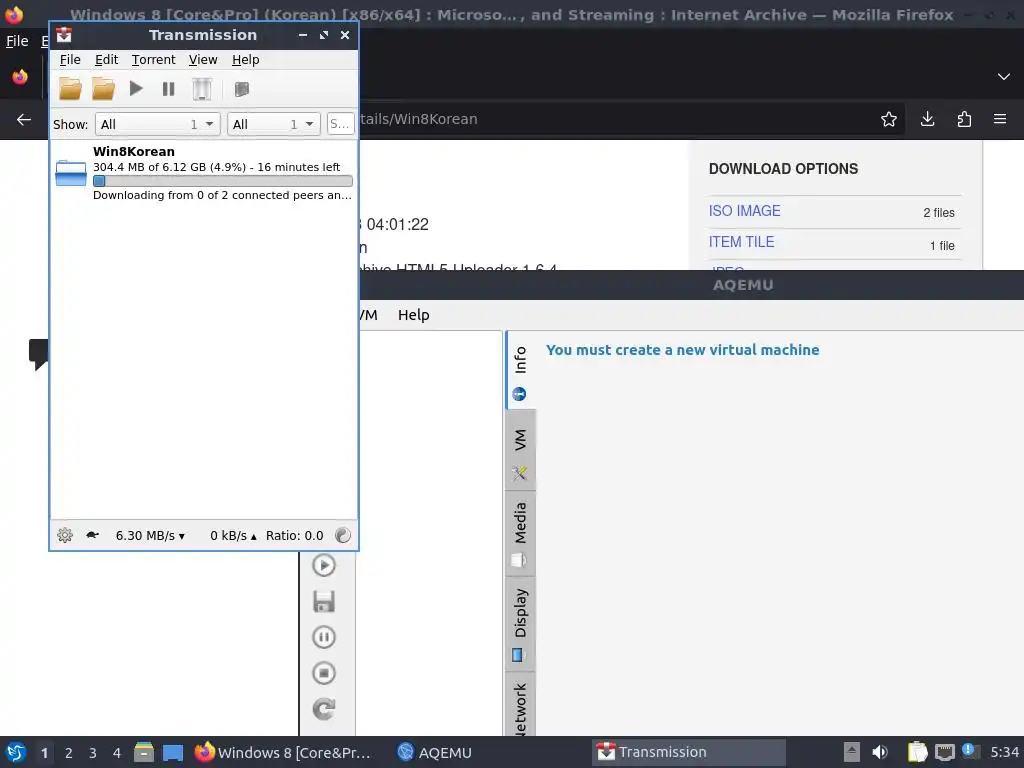The image size is (1024, 768).
Task: Click the torrent search field in Transmission
Action: click(340, 124)
